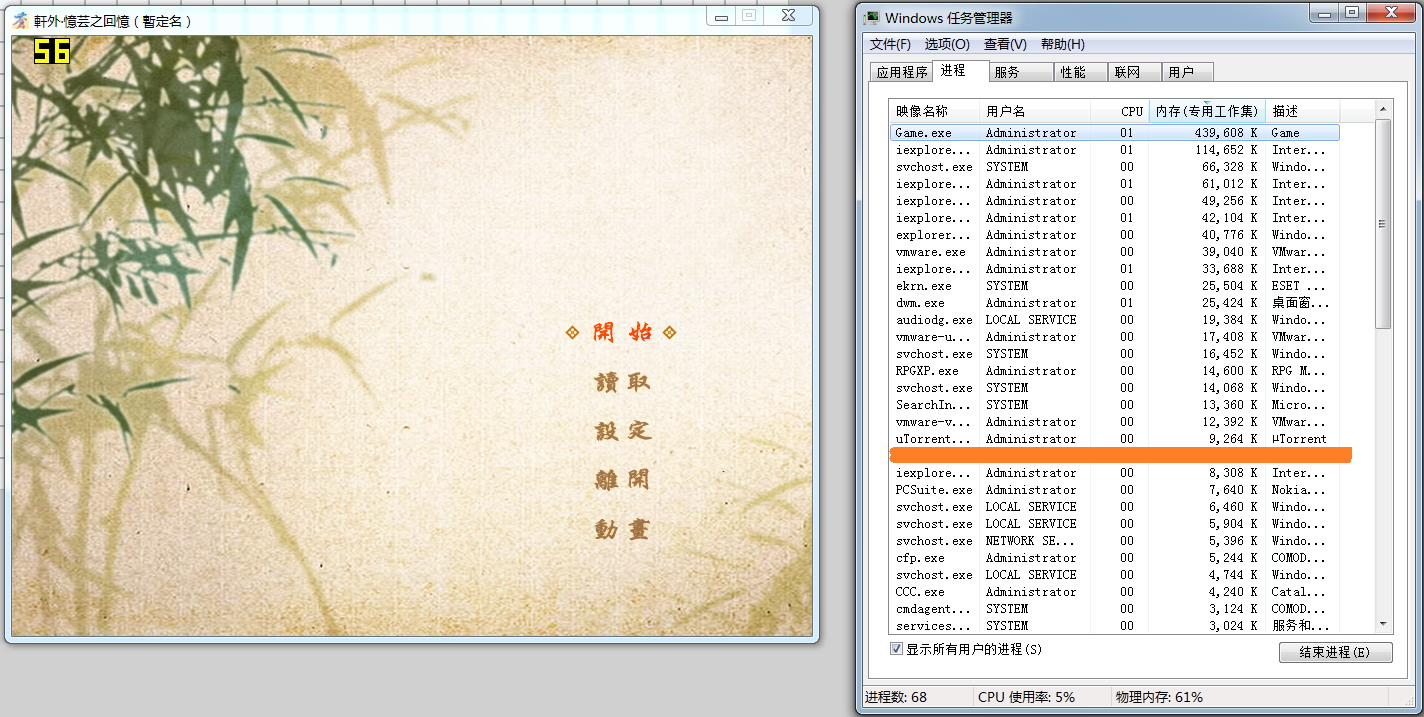This screenshot has width=1424, height=717.
Task: Close the game window
Action: [x=788, y=15]
